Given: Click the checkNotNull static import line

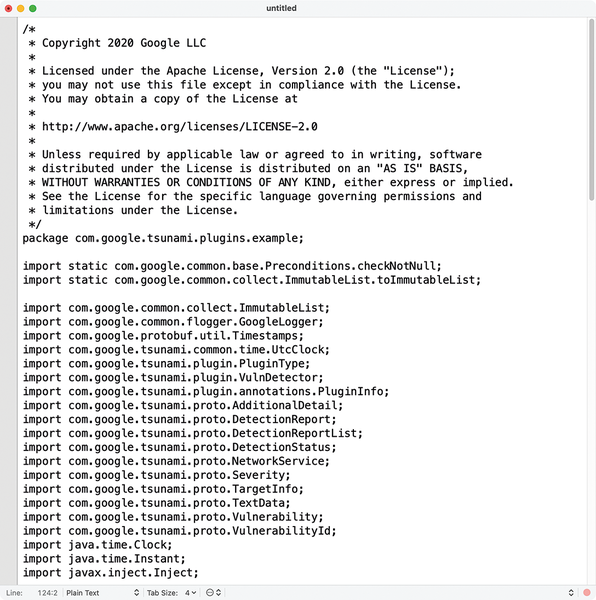Looking at the screenshot, I should click(x=232, y=266).
